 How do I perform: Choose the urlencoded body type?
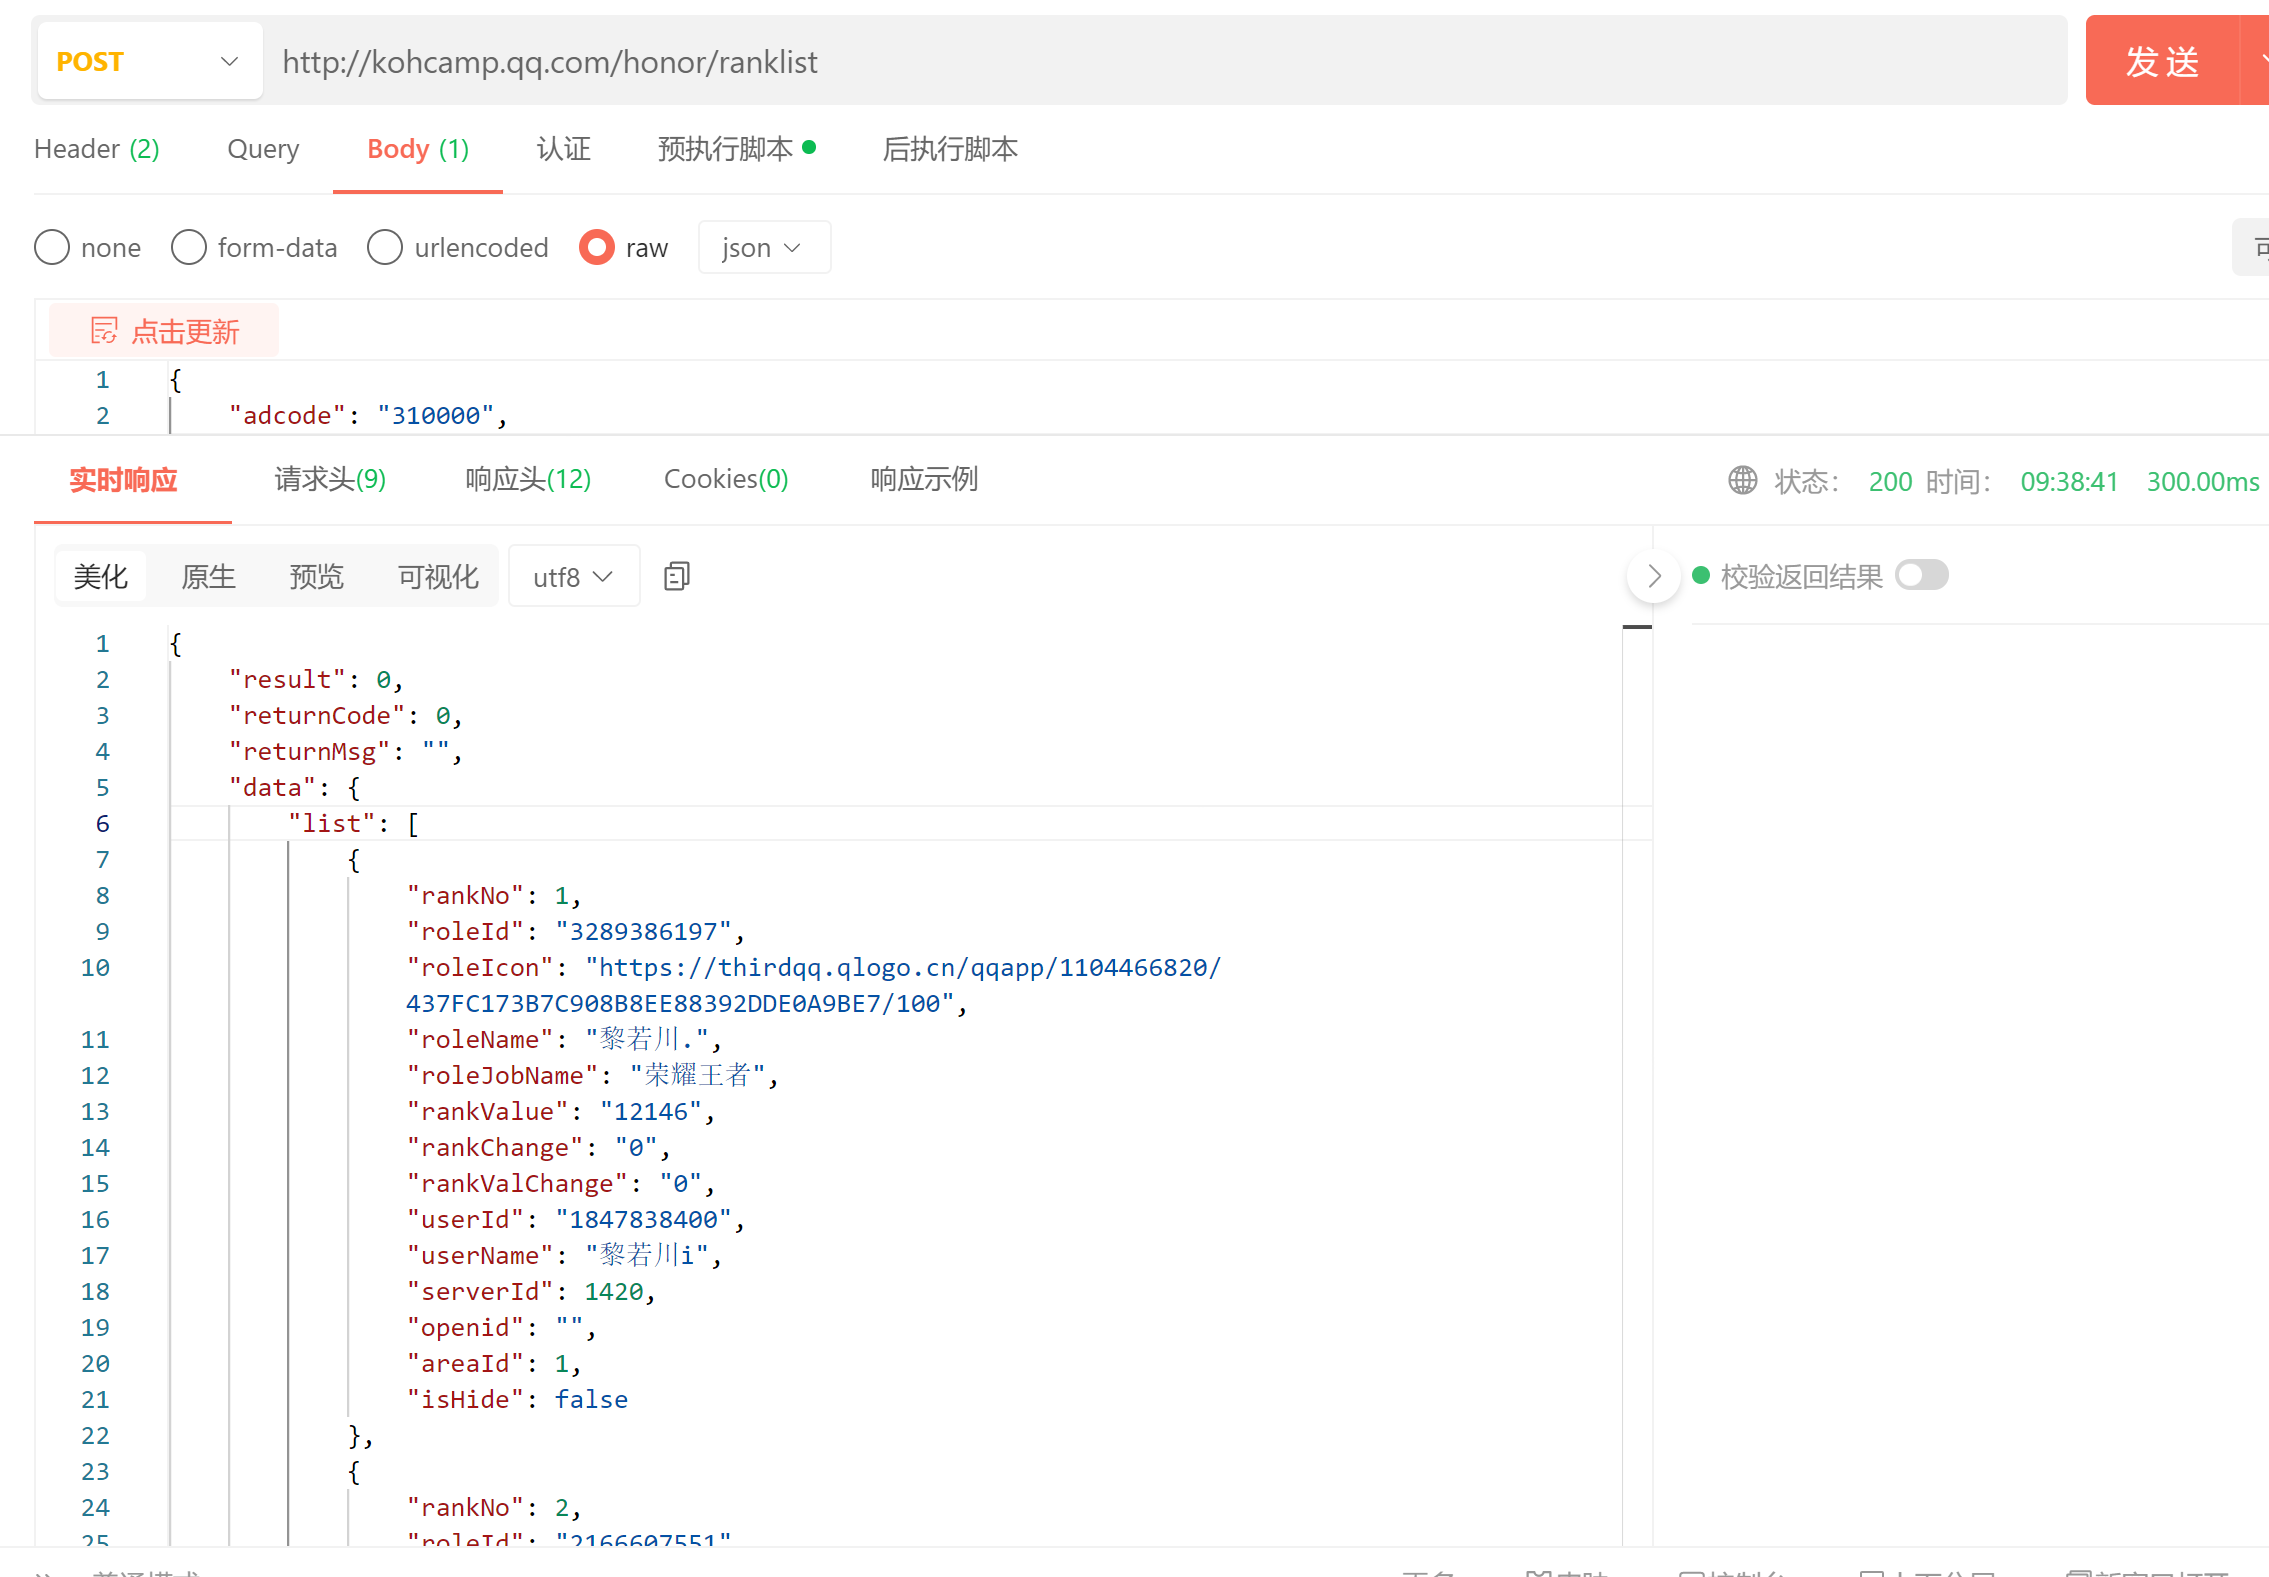tap(385, 247)
